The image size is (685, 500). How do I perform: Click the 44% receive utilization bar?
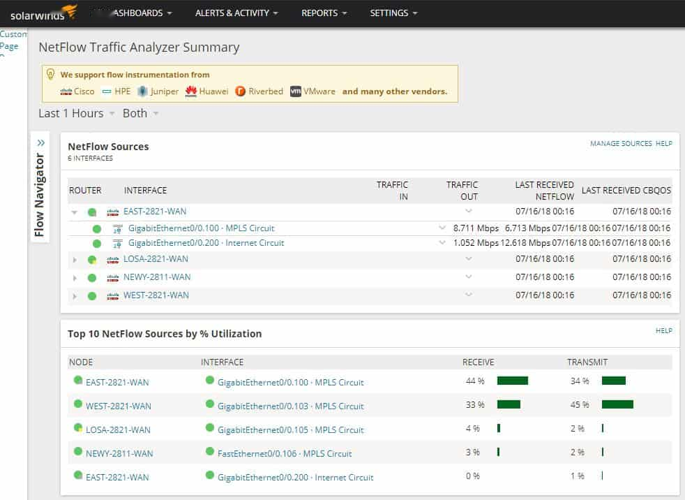pyautogui.click(x=512, y=381)
